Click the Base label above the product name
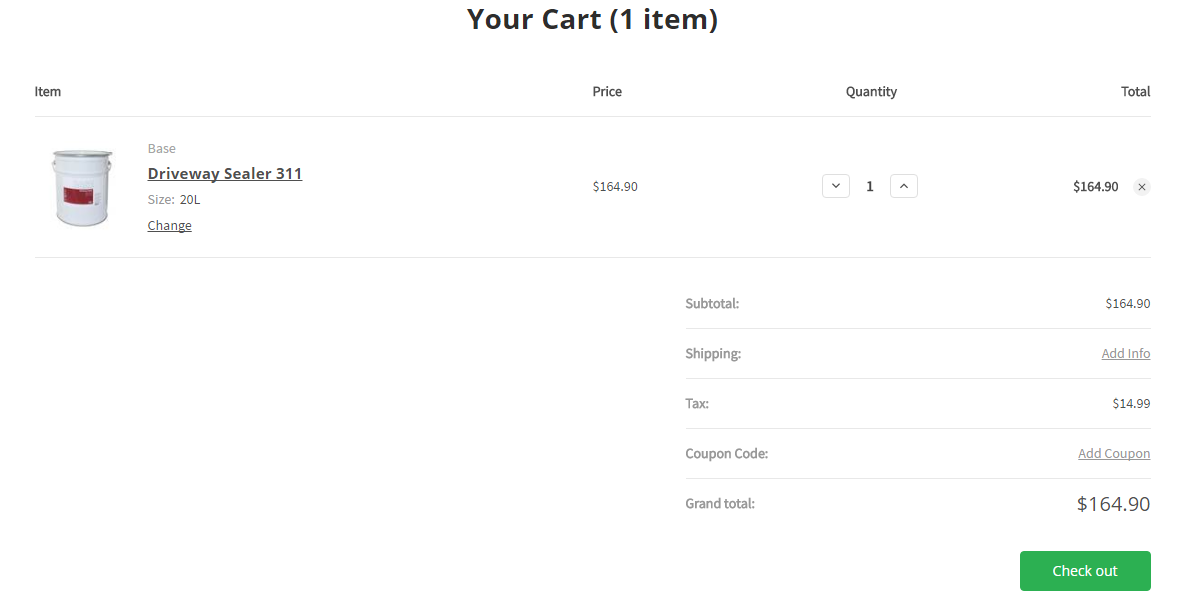This screenshot has height=601, width=1186. 162,149
